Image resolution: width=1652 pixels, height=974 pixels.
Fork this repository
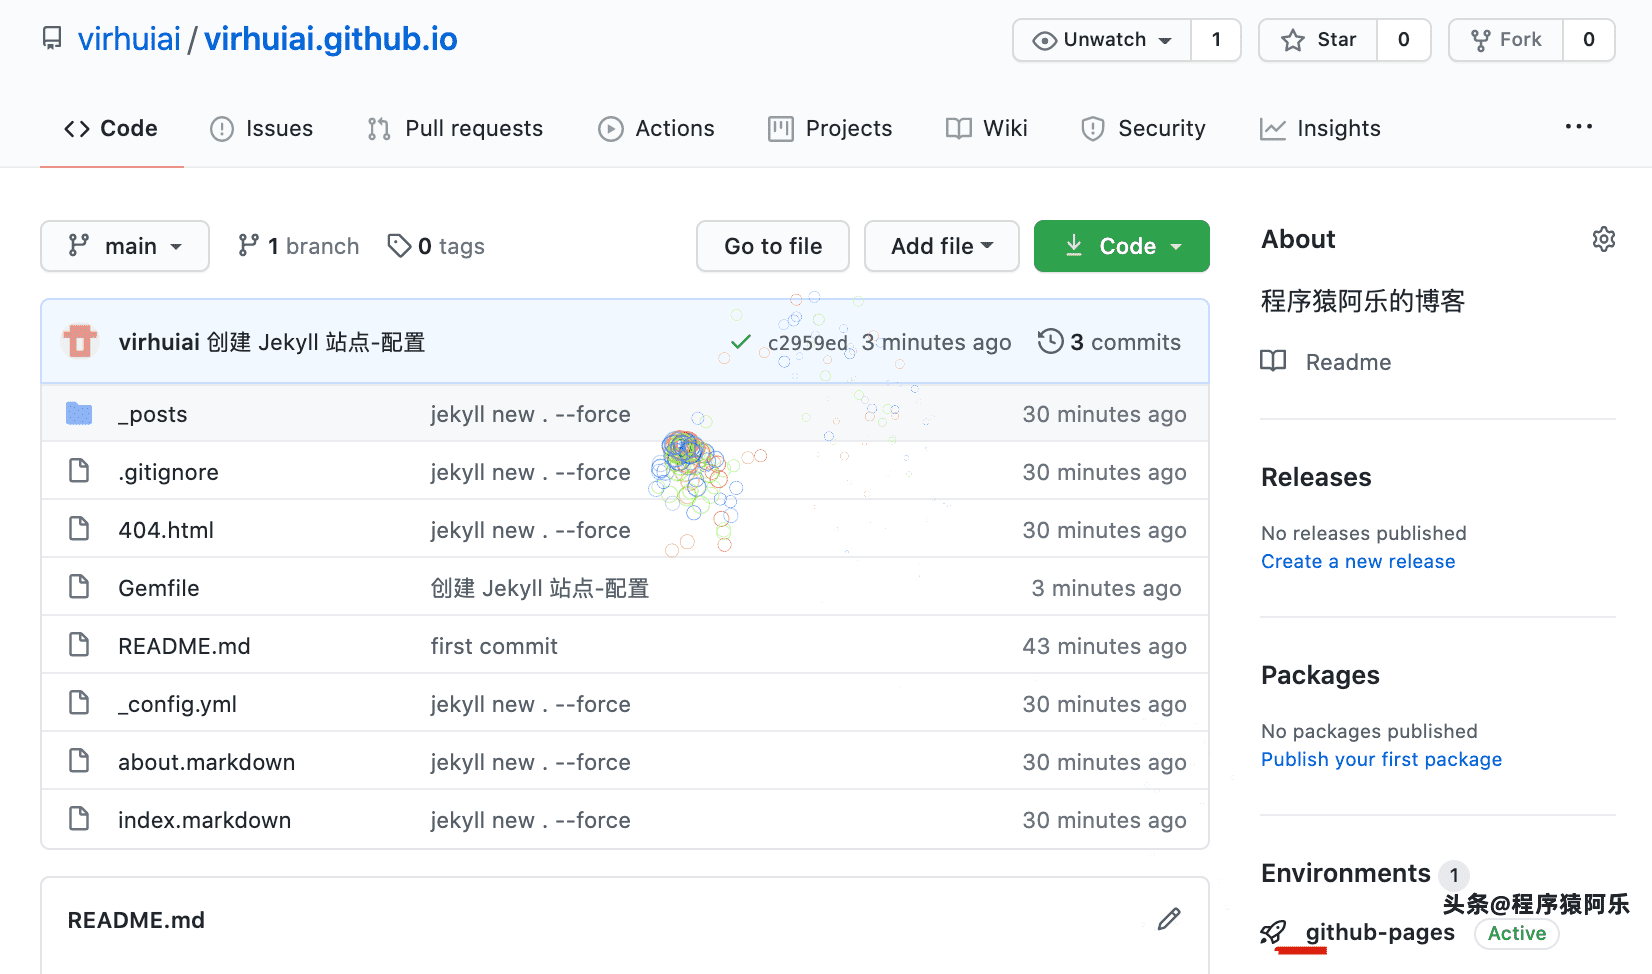tap(1506, 40)
